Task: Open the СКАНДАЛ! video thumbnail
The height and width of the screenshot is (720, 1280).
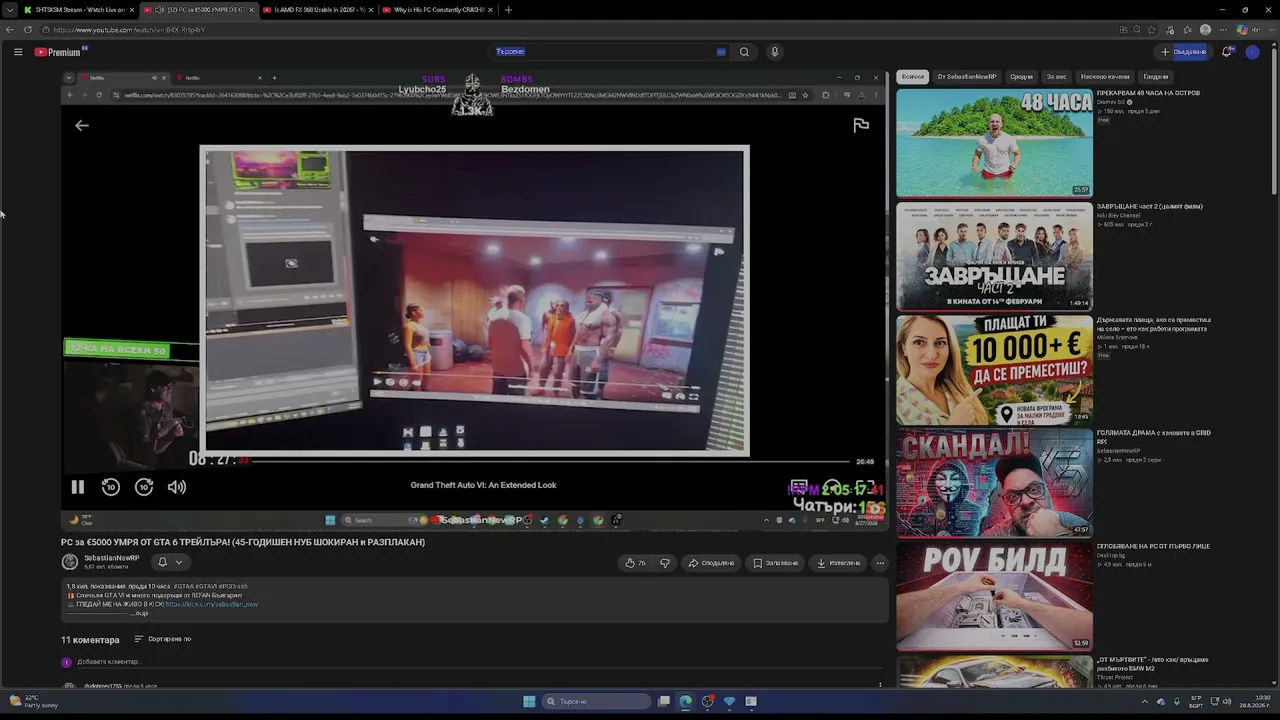Action: [994, 483]
